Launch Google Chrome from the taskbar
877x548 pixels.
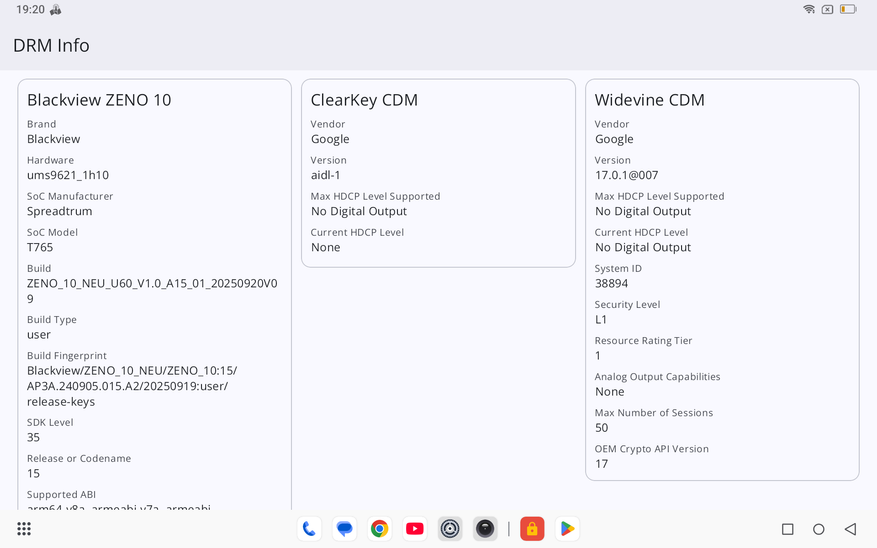[379, 529]
